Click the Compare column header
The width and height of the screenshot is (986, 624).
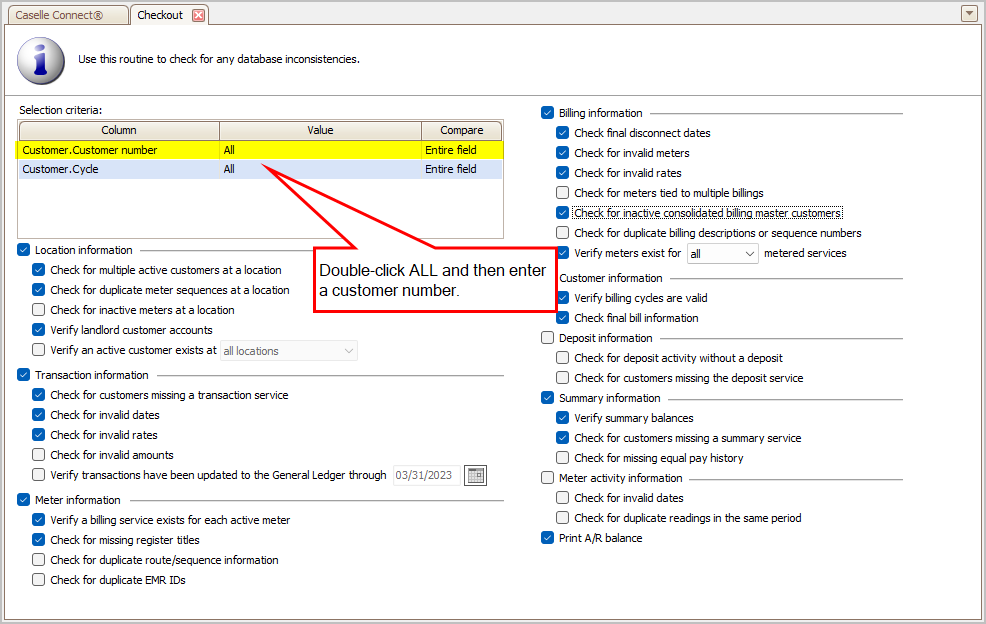coord(462,130)
